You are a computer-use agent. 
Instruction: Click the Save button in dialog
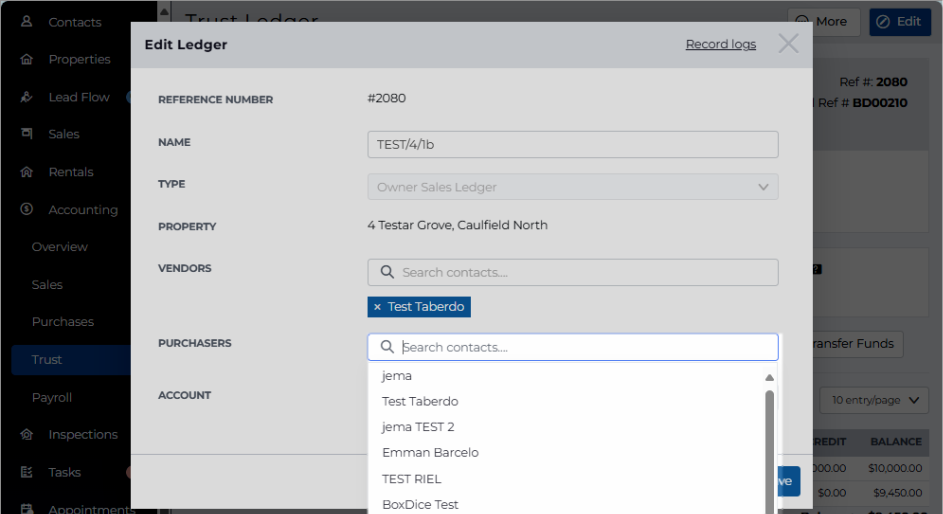coord(788,481)
